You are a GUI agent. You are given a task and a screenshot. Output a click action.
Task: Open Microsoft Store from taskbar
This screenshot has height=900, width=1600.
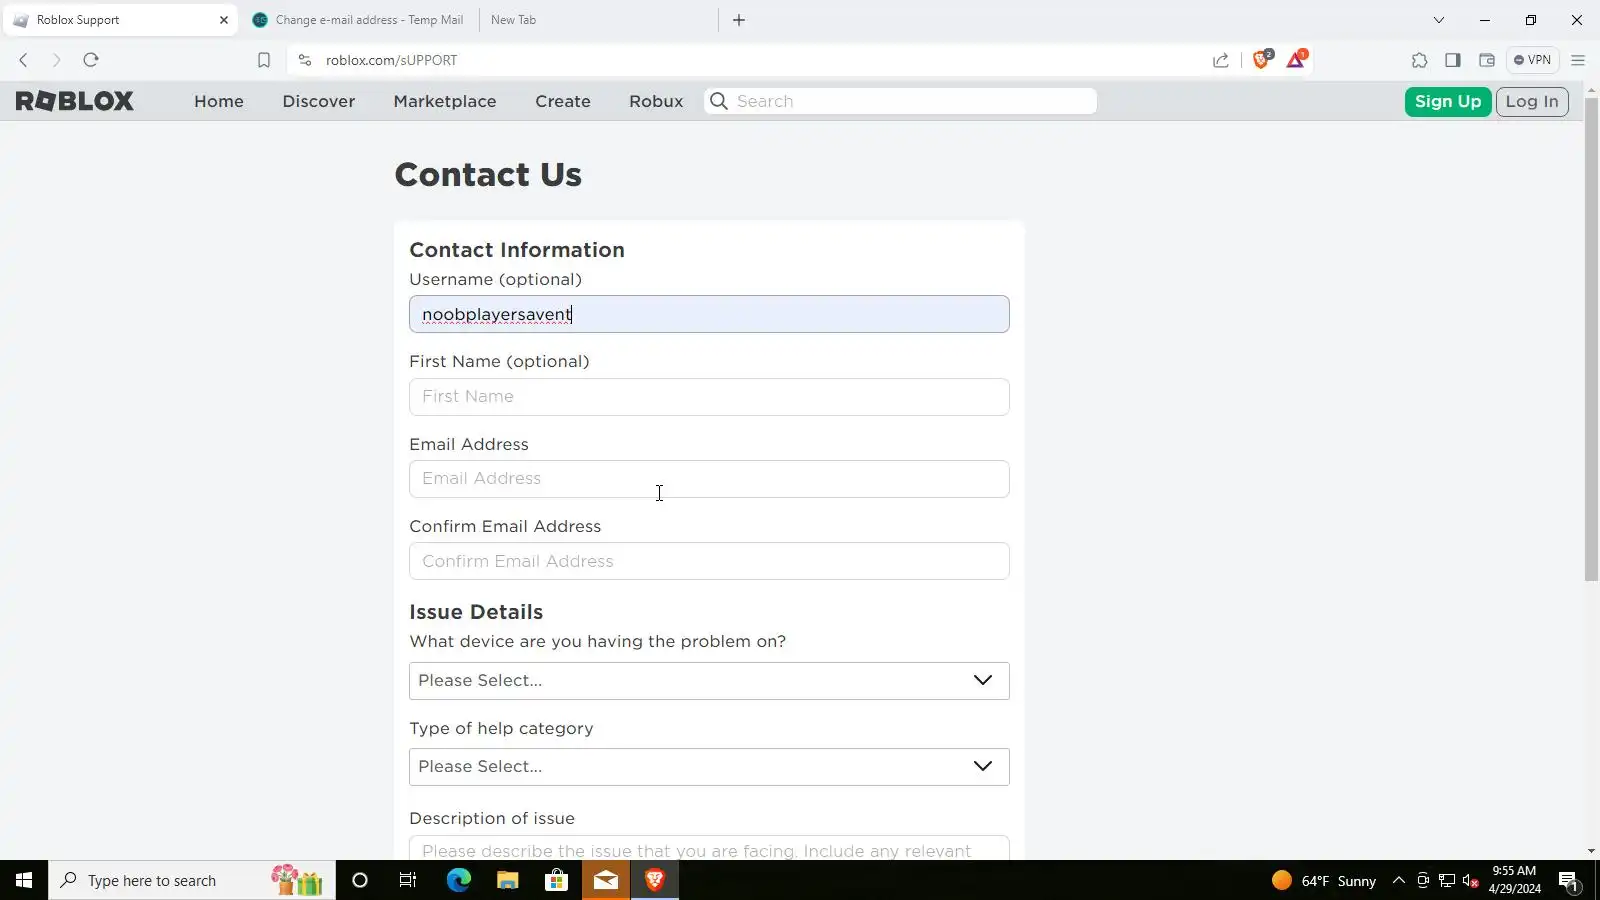click(556, 880)
